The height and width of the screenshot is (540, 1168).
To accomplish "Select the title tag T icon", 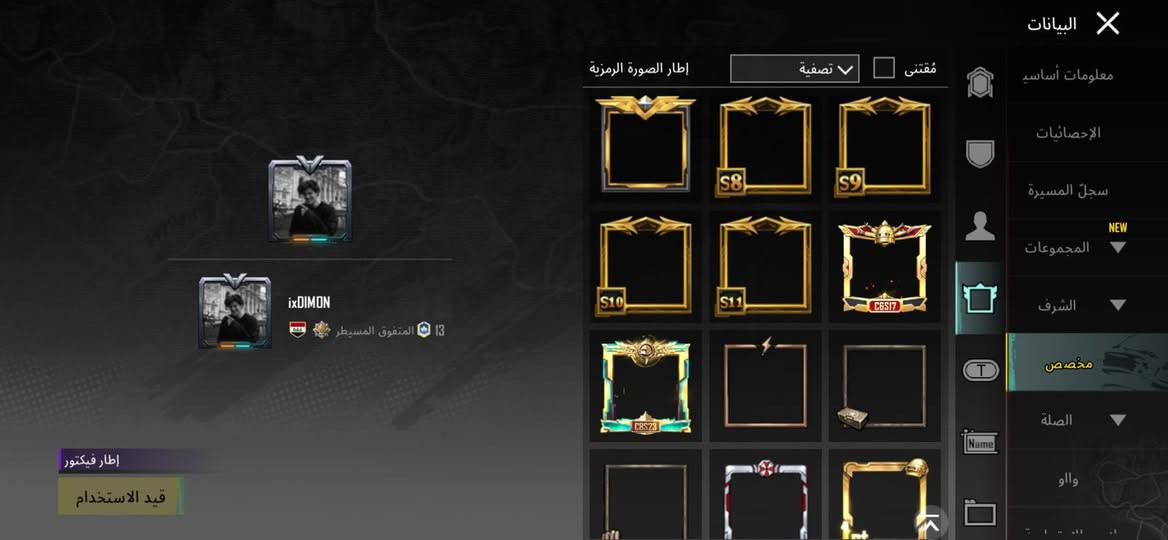I will [980, 370].
